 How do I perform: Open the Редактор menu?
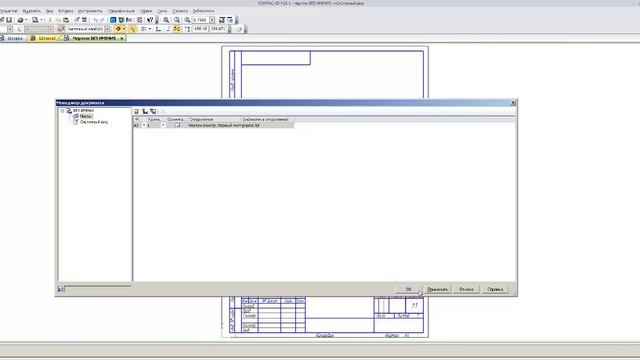(9, 11)
